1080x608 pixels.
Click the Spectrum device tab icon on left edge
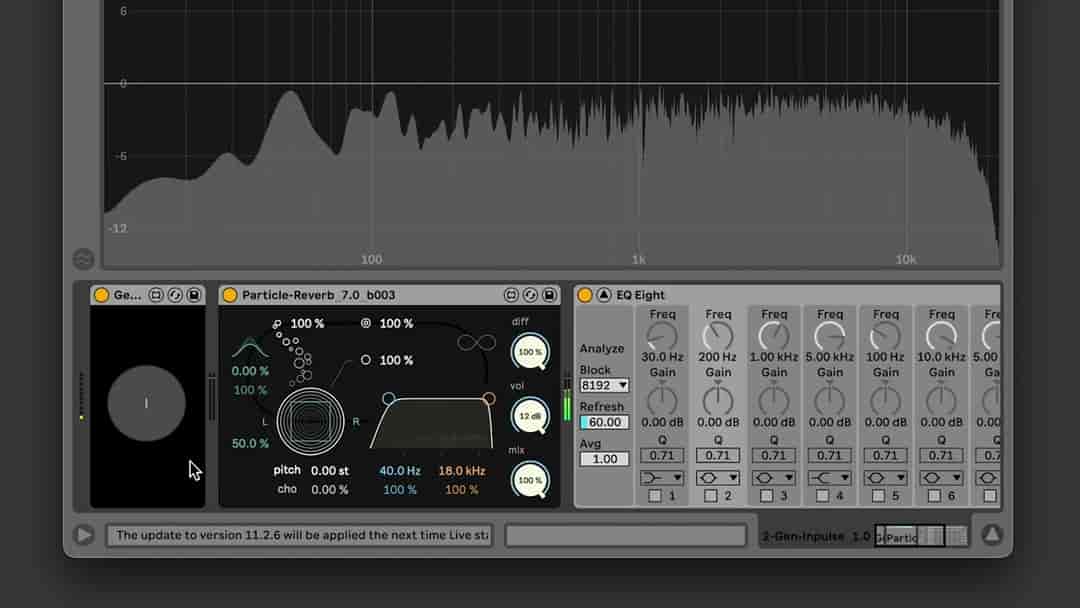point(85,259)
